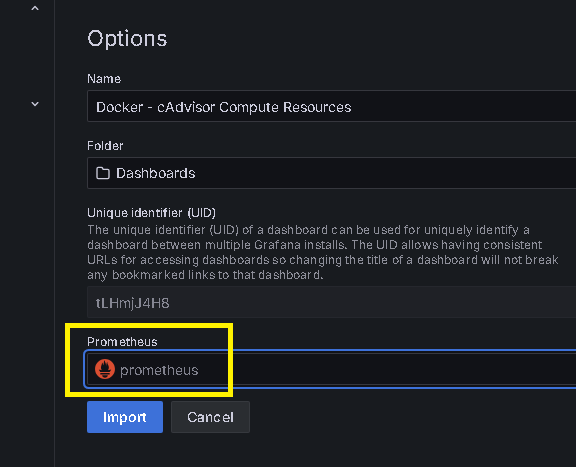Click the Options section heading
This screenshot has width=576, height=467.
tap(127, 39)
